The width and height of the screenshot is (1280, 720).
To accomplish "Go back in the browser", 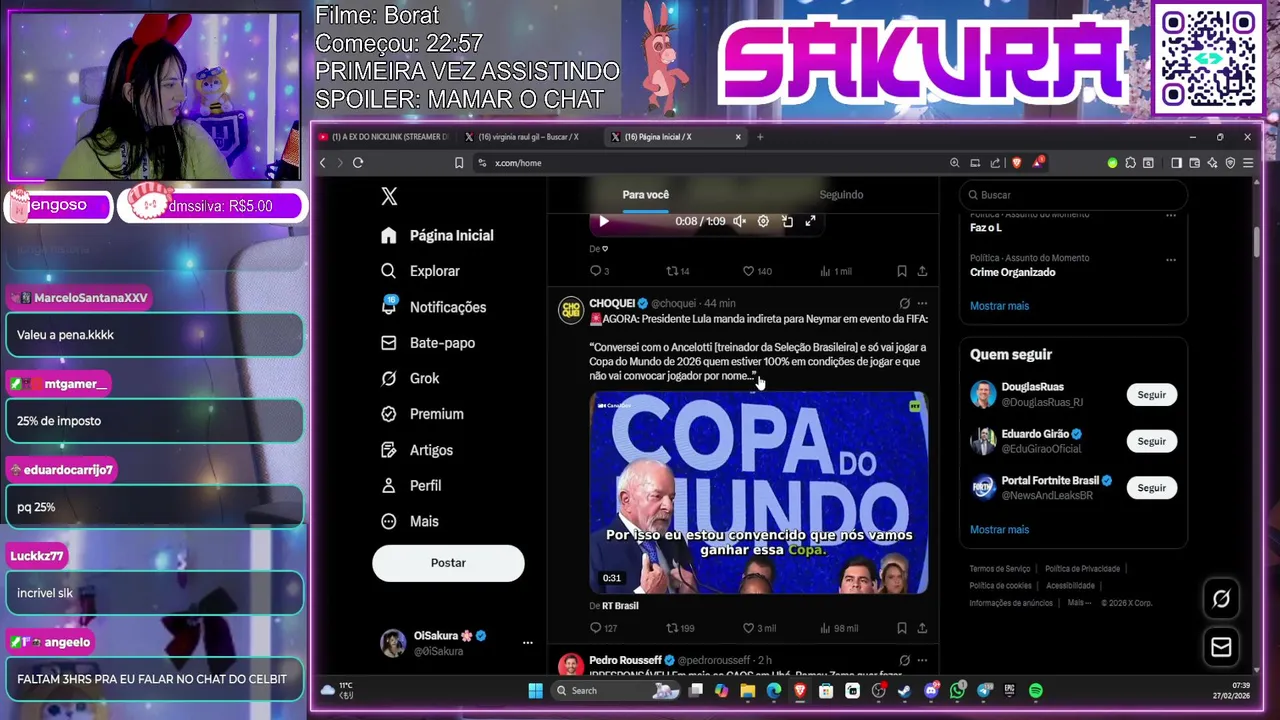I will [322, 163].
